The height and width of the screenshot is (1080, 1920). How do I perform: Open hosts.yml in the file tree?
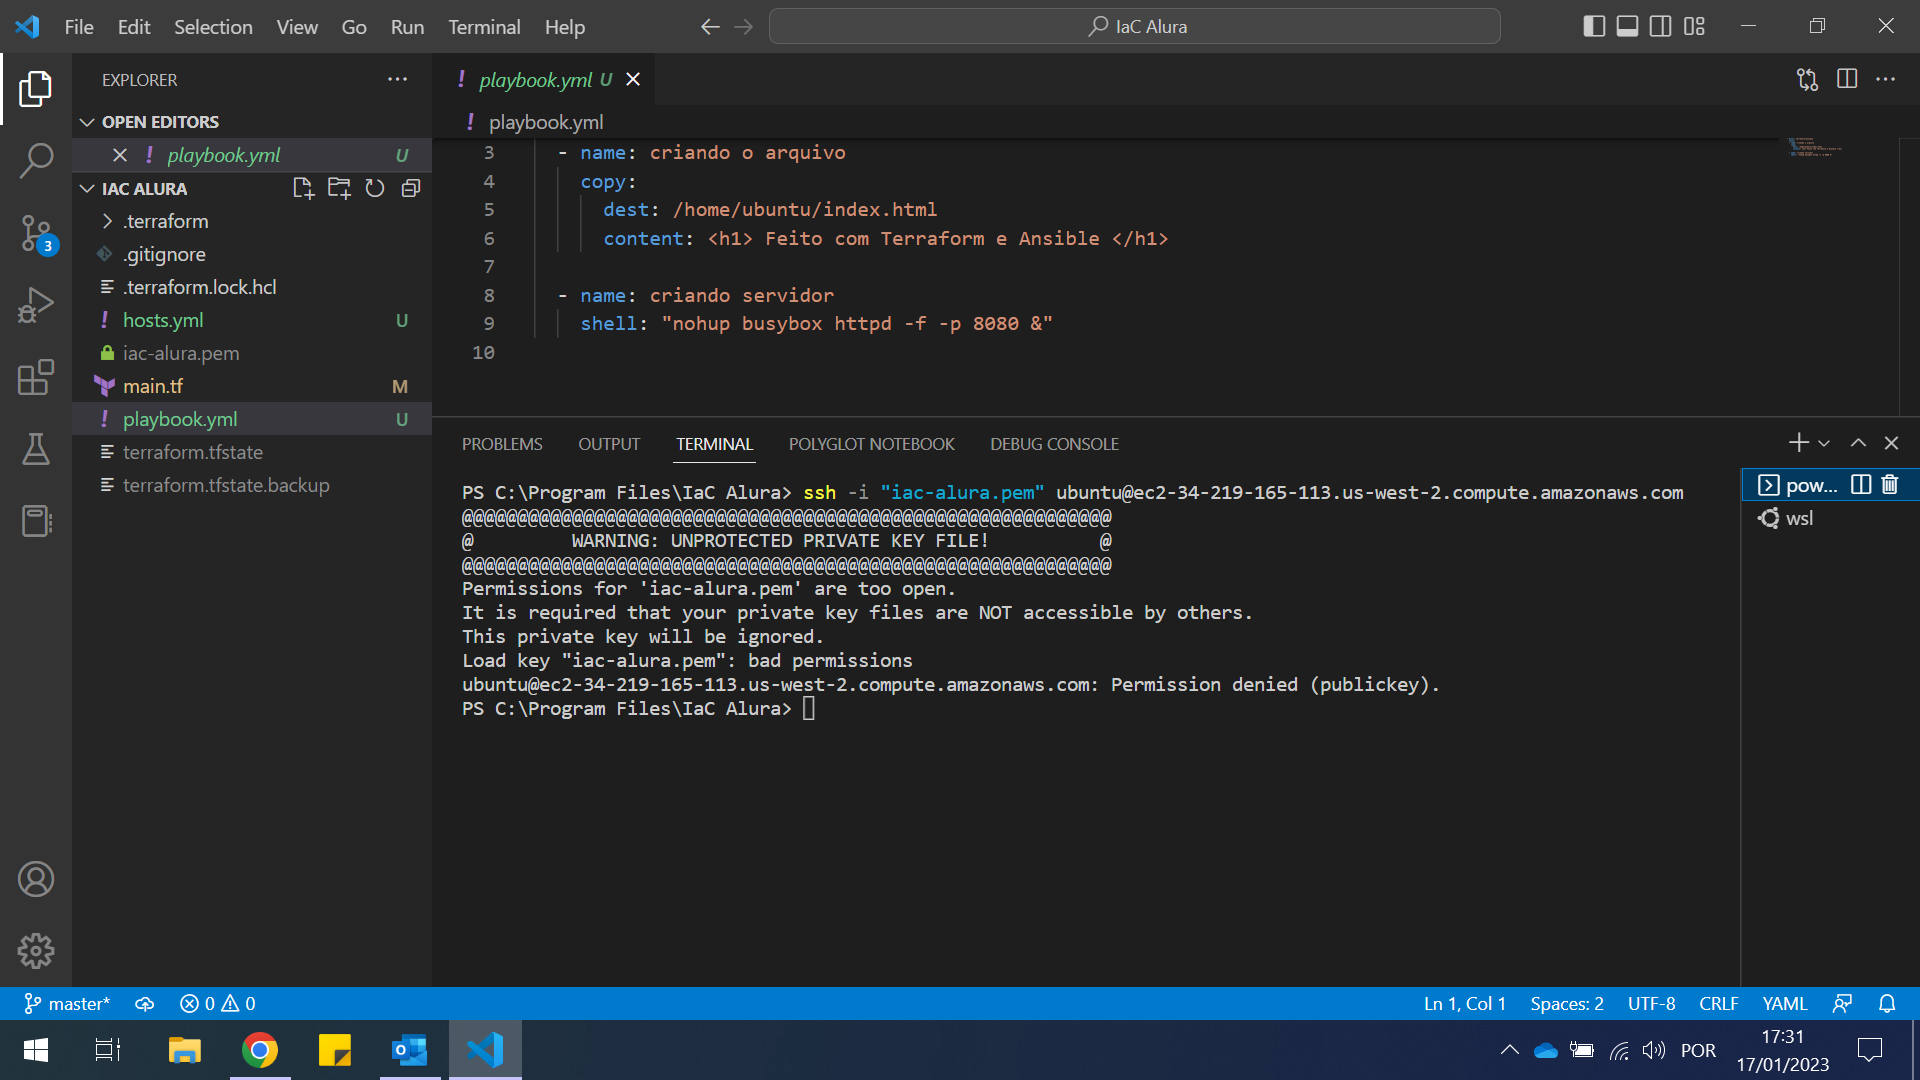tap(163, 320)
